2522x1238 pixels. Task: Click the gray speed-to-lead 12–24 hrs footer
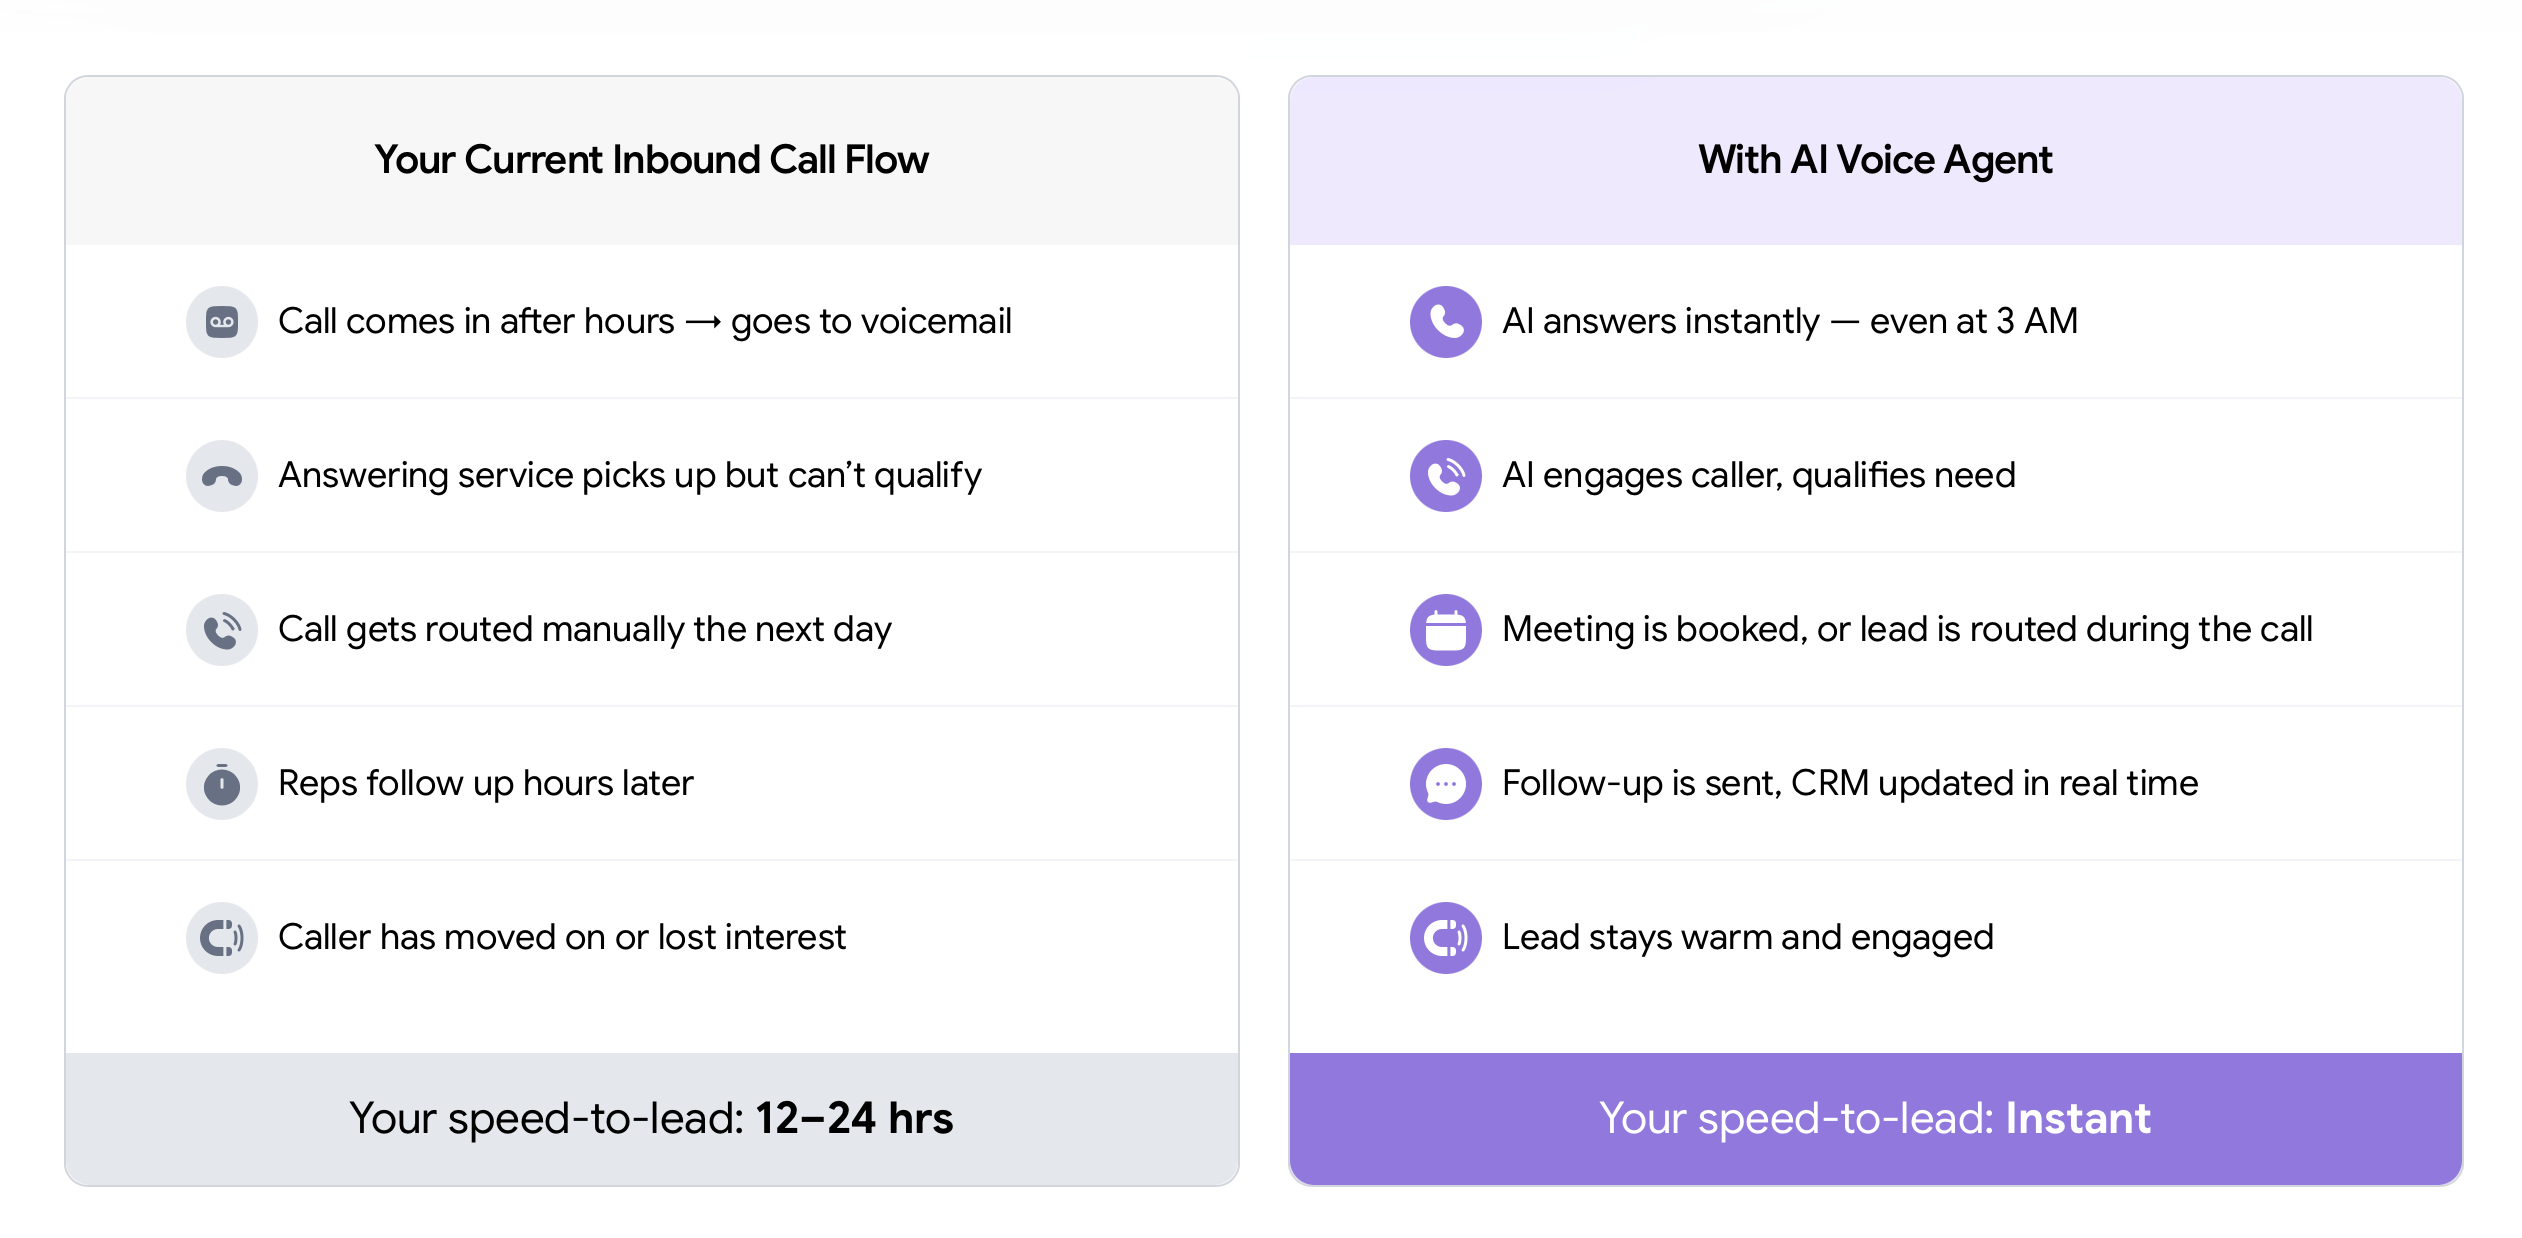click(651, 1118)
